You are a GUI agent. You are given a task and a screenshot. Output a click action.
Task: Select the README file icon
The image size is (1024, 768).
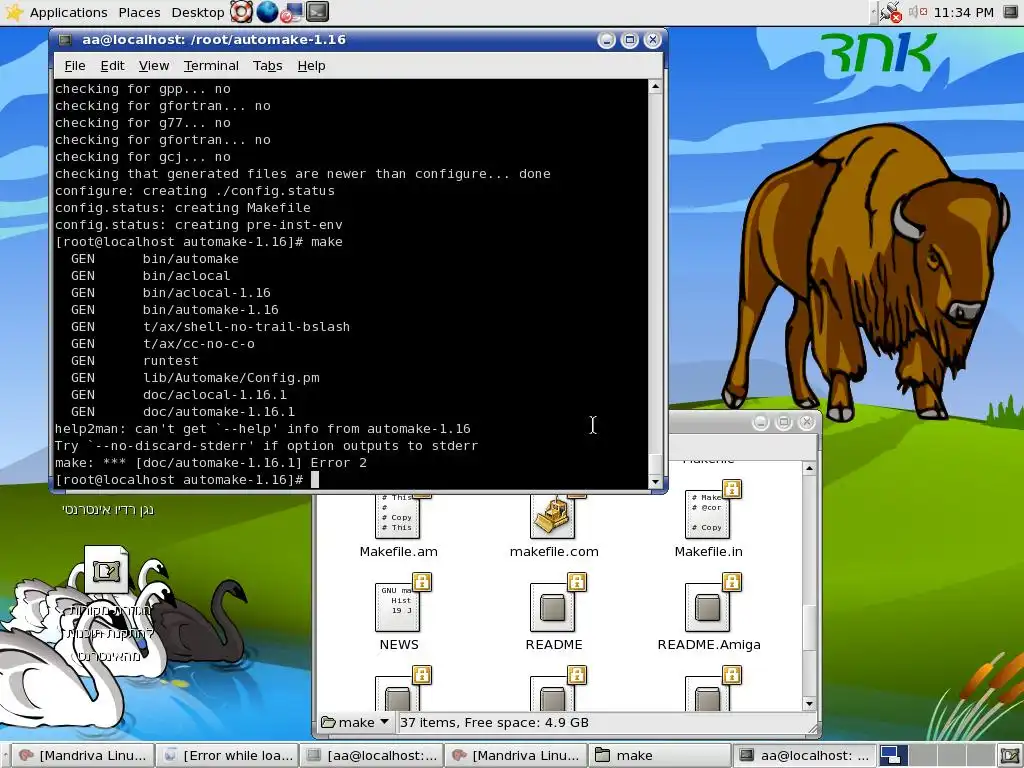(x=554, y=603)
